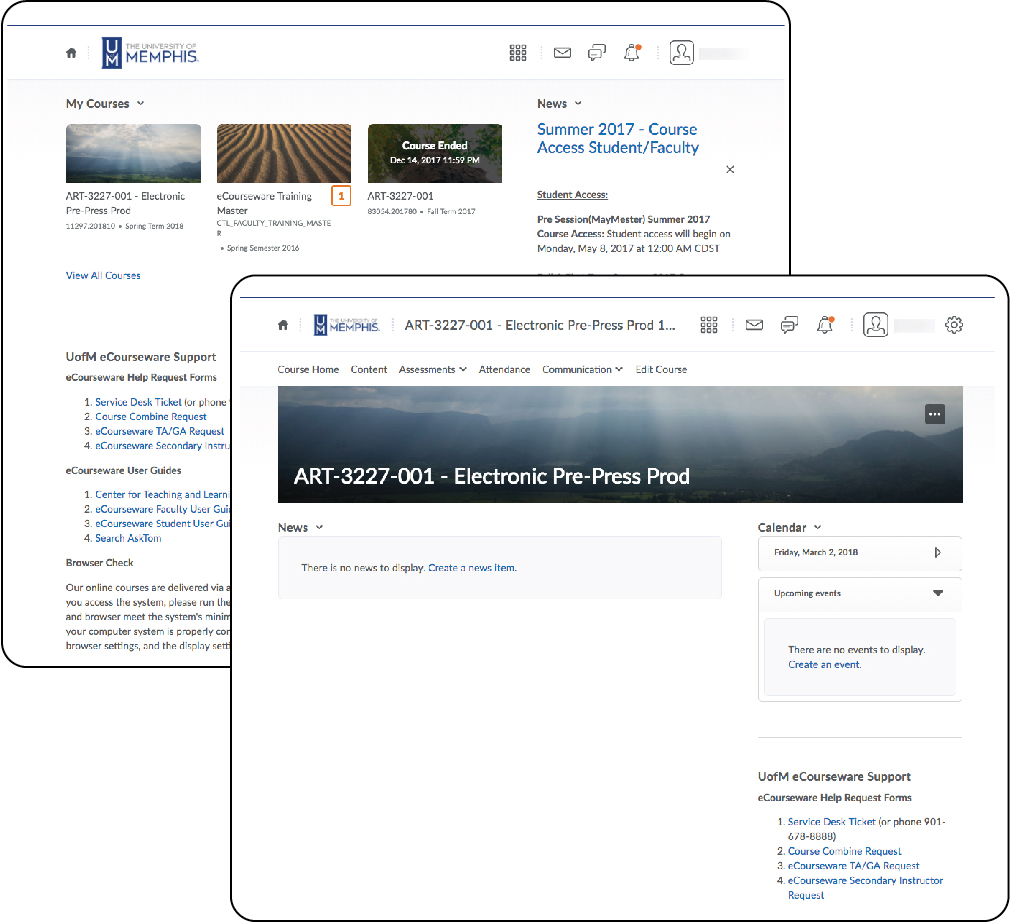Image resolution: width=1010 pixels, height=923 pixels.
Task: Click the home icon in the course page header
Action: tap(283, 325)
